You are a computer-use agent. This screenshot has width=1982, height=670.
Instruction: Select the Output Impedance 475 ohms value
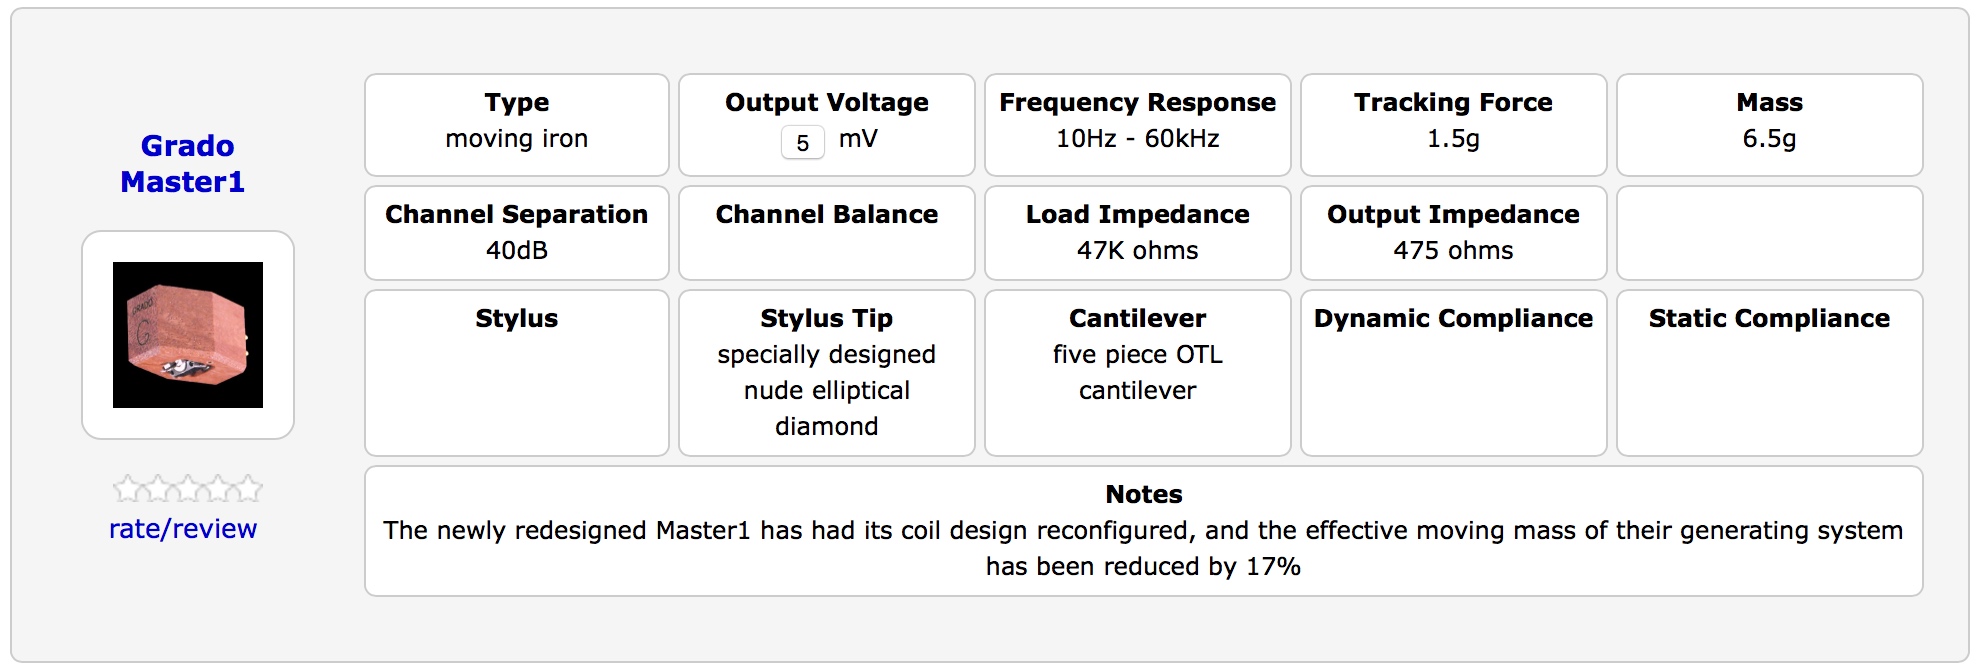pyautogui.click(x=1453, y=251)
